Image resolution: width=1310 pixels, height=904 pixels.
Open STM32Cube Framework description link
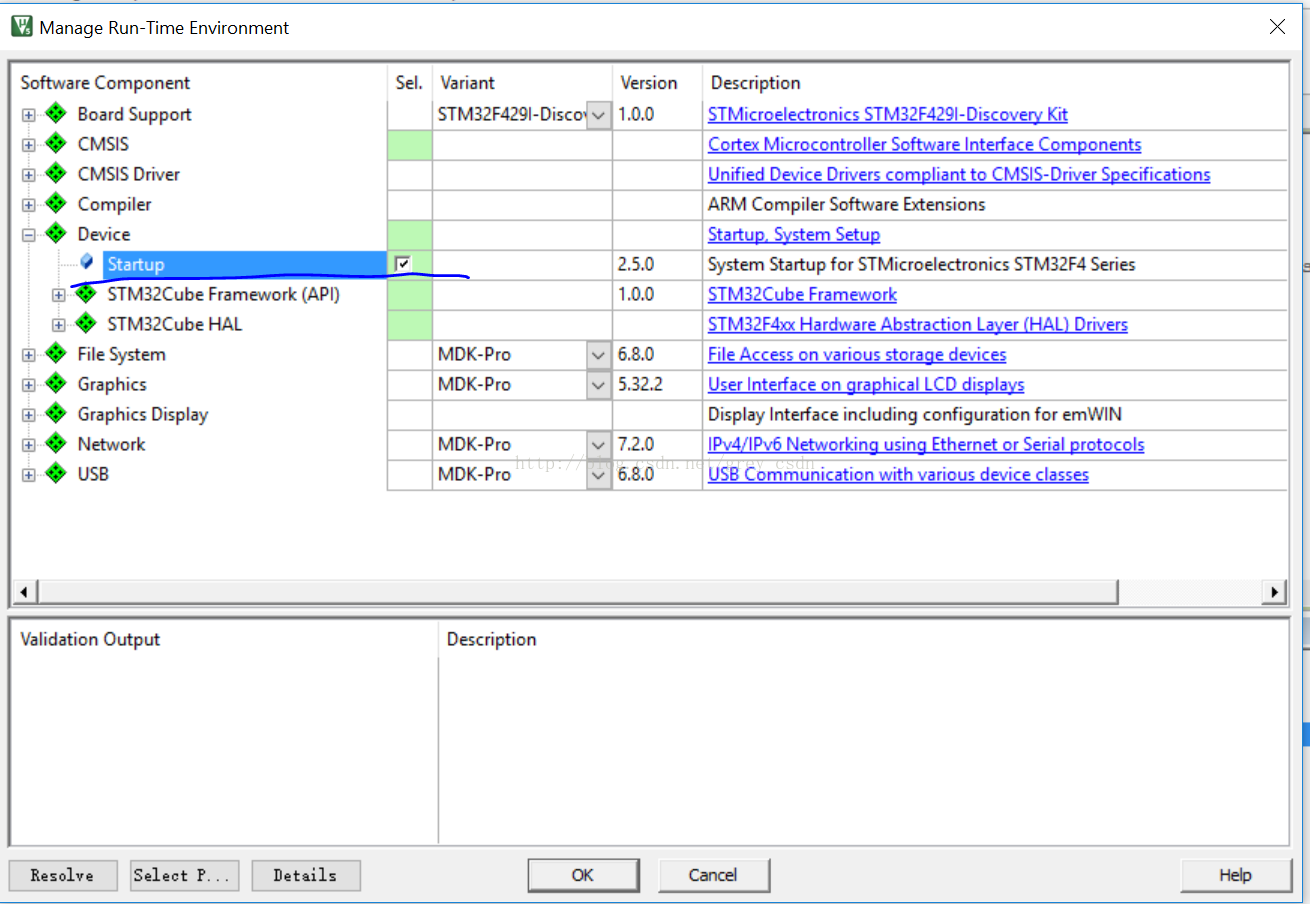click(x=802, y=294)
